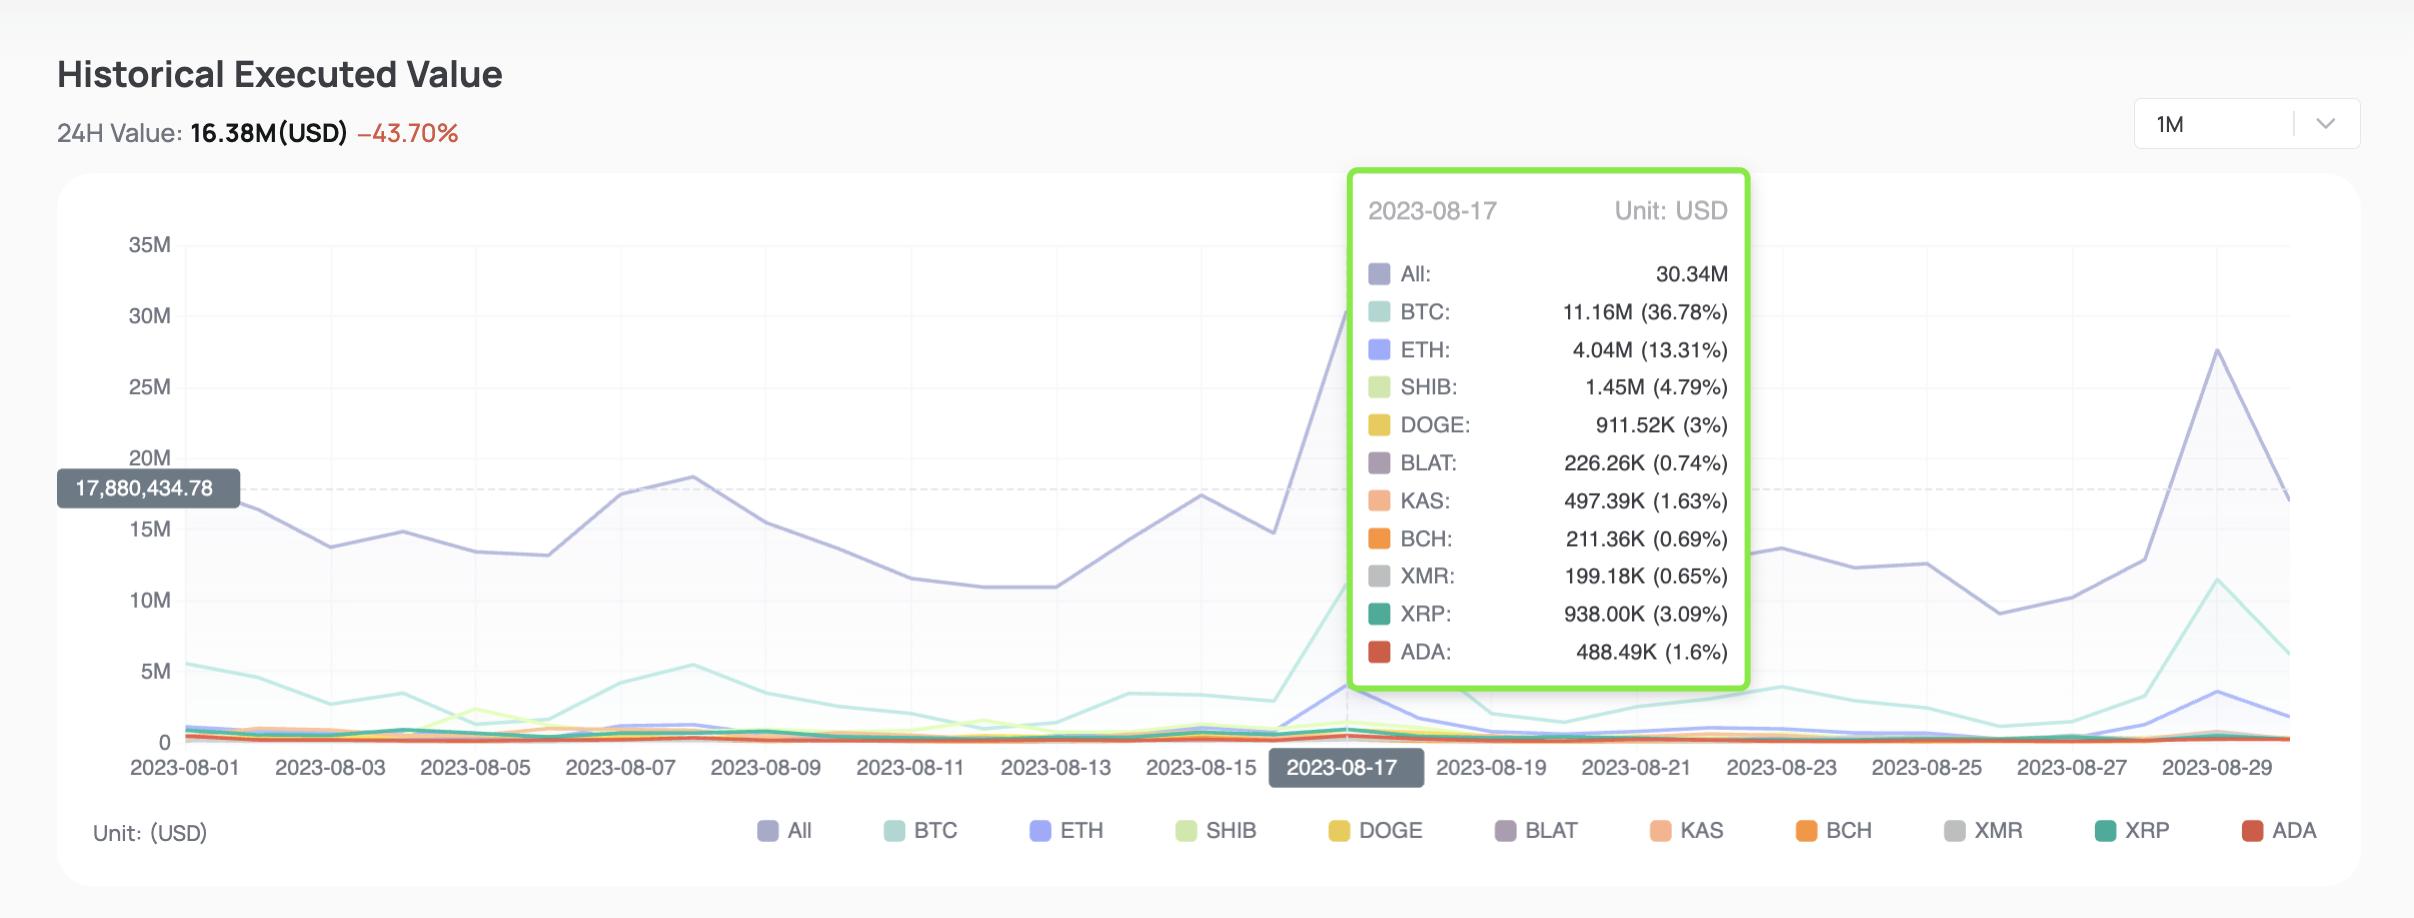Click the KAS legend icon
The width and height of the screenshot is (2414, 918).
(1660, 831)
